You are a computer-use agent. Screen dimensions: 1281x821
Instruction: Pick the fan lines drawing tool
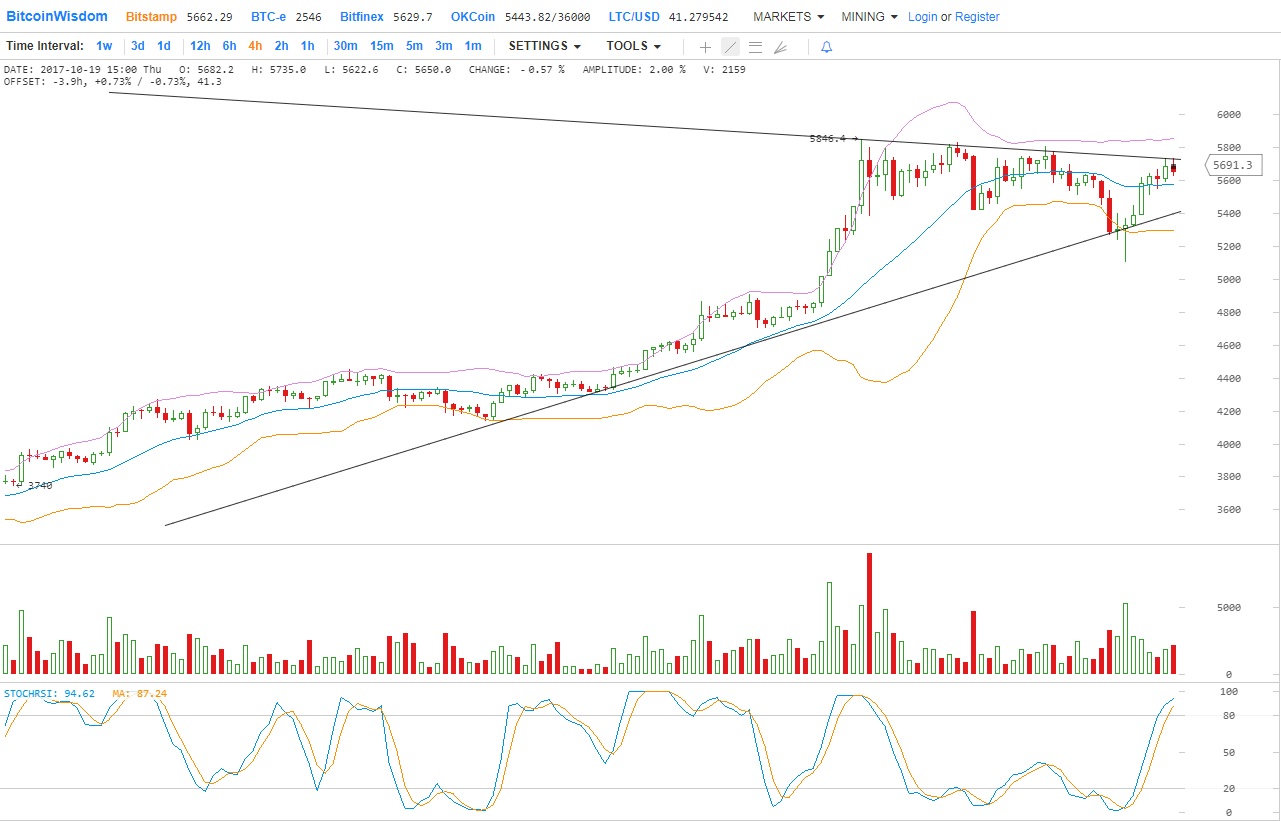point(781,47)
